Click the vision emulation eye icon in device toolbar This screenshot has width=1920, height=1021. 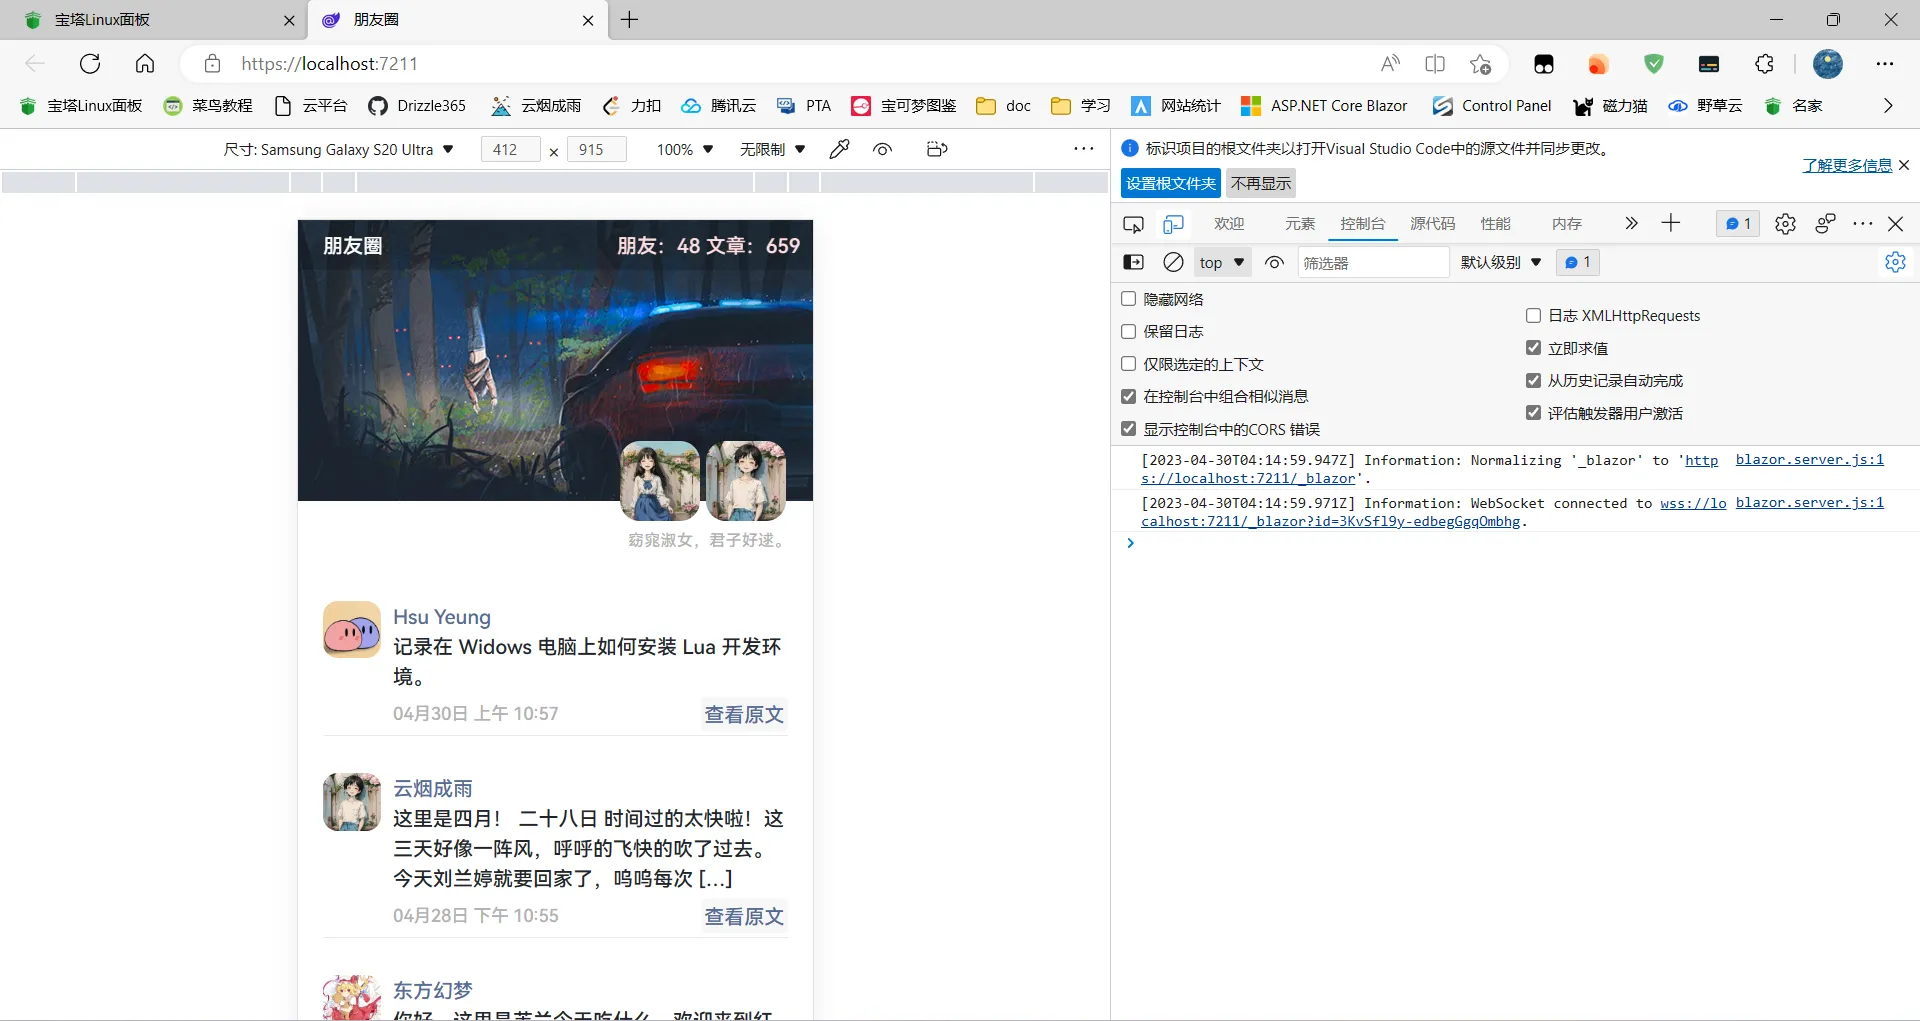pyautogui.click(x=882, y=149)
